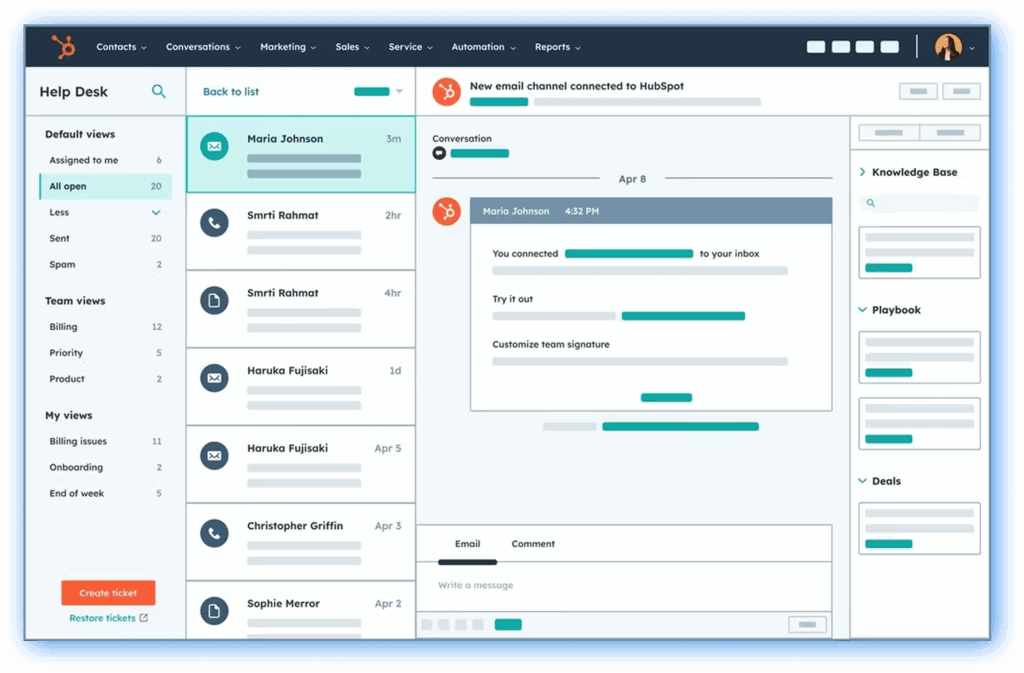Click the Deals card
Viewport: 1024px width, 673px height.
(x=920, y=528)
